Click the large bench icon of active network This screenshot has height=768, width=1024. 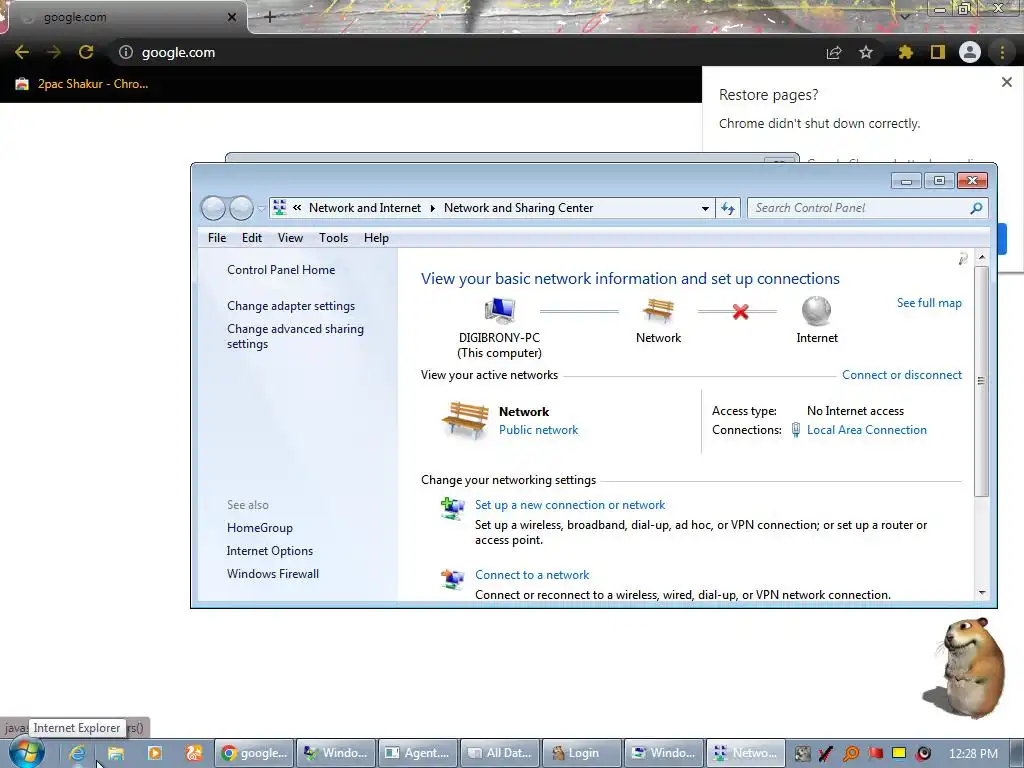465,420
